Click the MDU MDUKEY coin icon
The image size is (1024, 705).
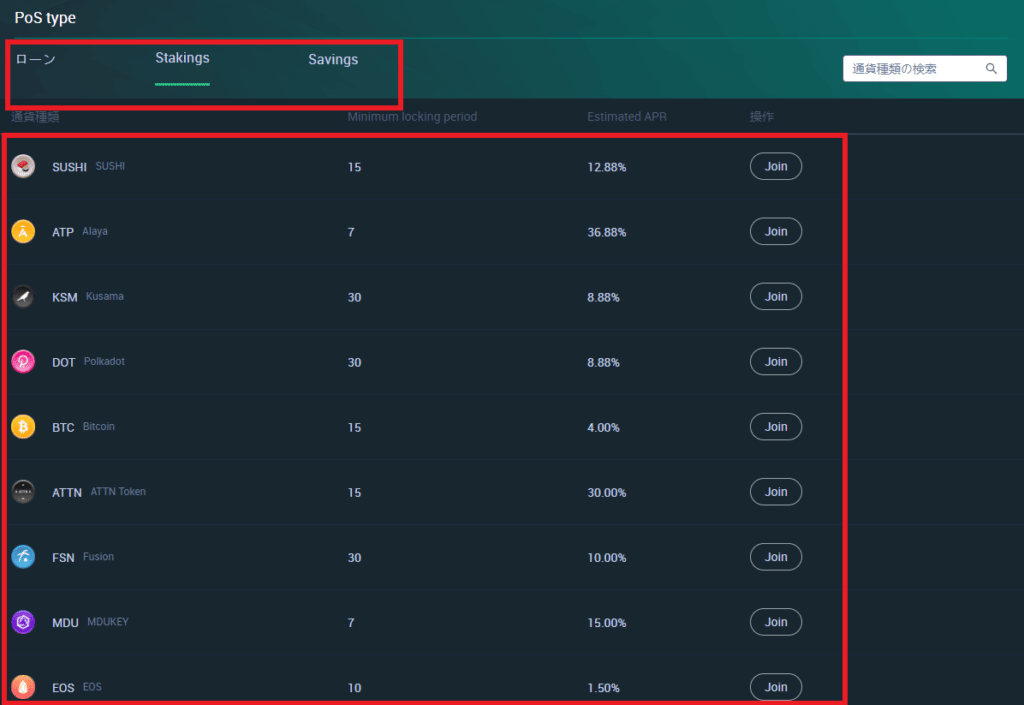[x=23, y=622]
